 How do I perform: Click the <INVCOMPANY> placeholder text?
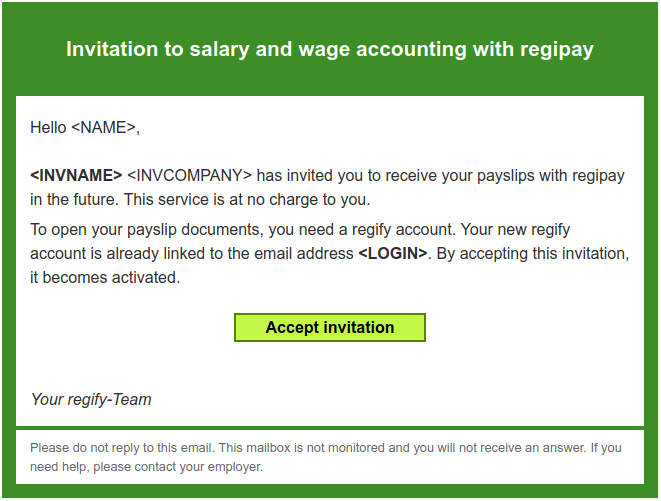(189, 175)
